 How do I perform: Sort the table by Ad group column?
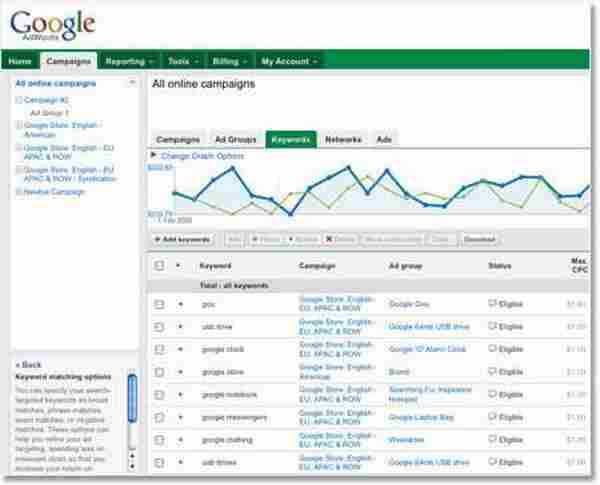[x=406, y=266]
